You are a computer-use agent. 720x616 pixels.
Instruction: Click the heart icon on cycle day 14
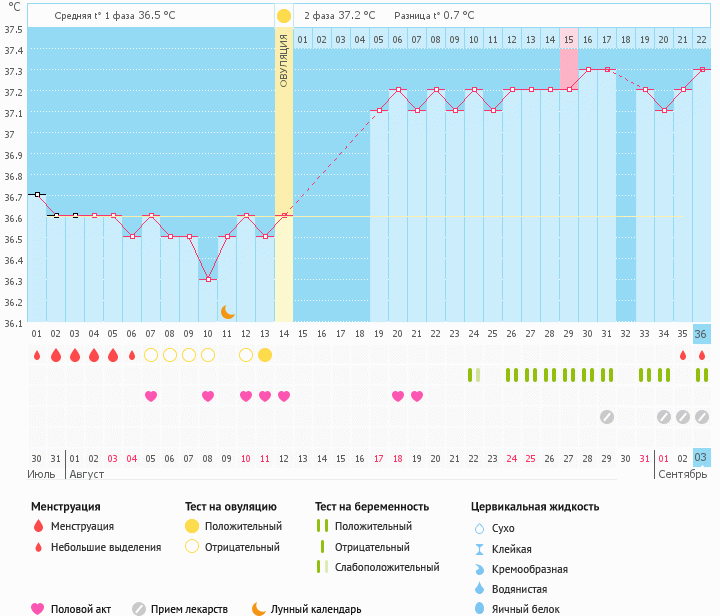click(284, 396)
